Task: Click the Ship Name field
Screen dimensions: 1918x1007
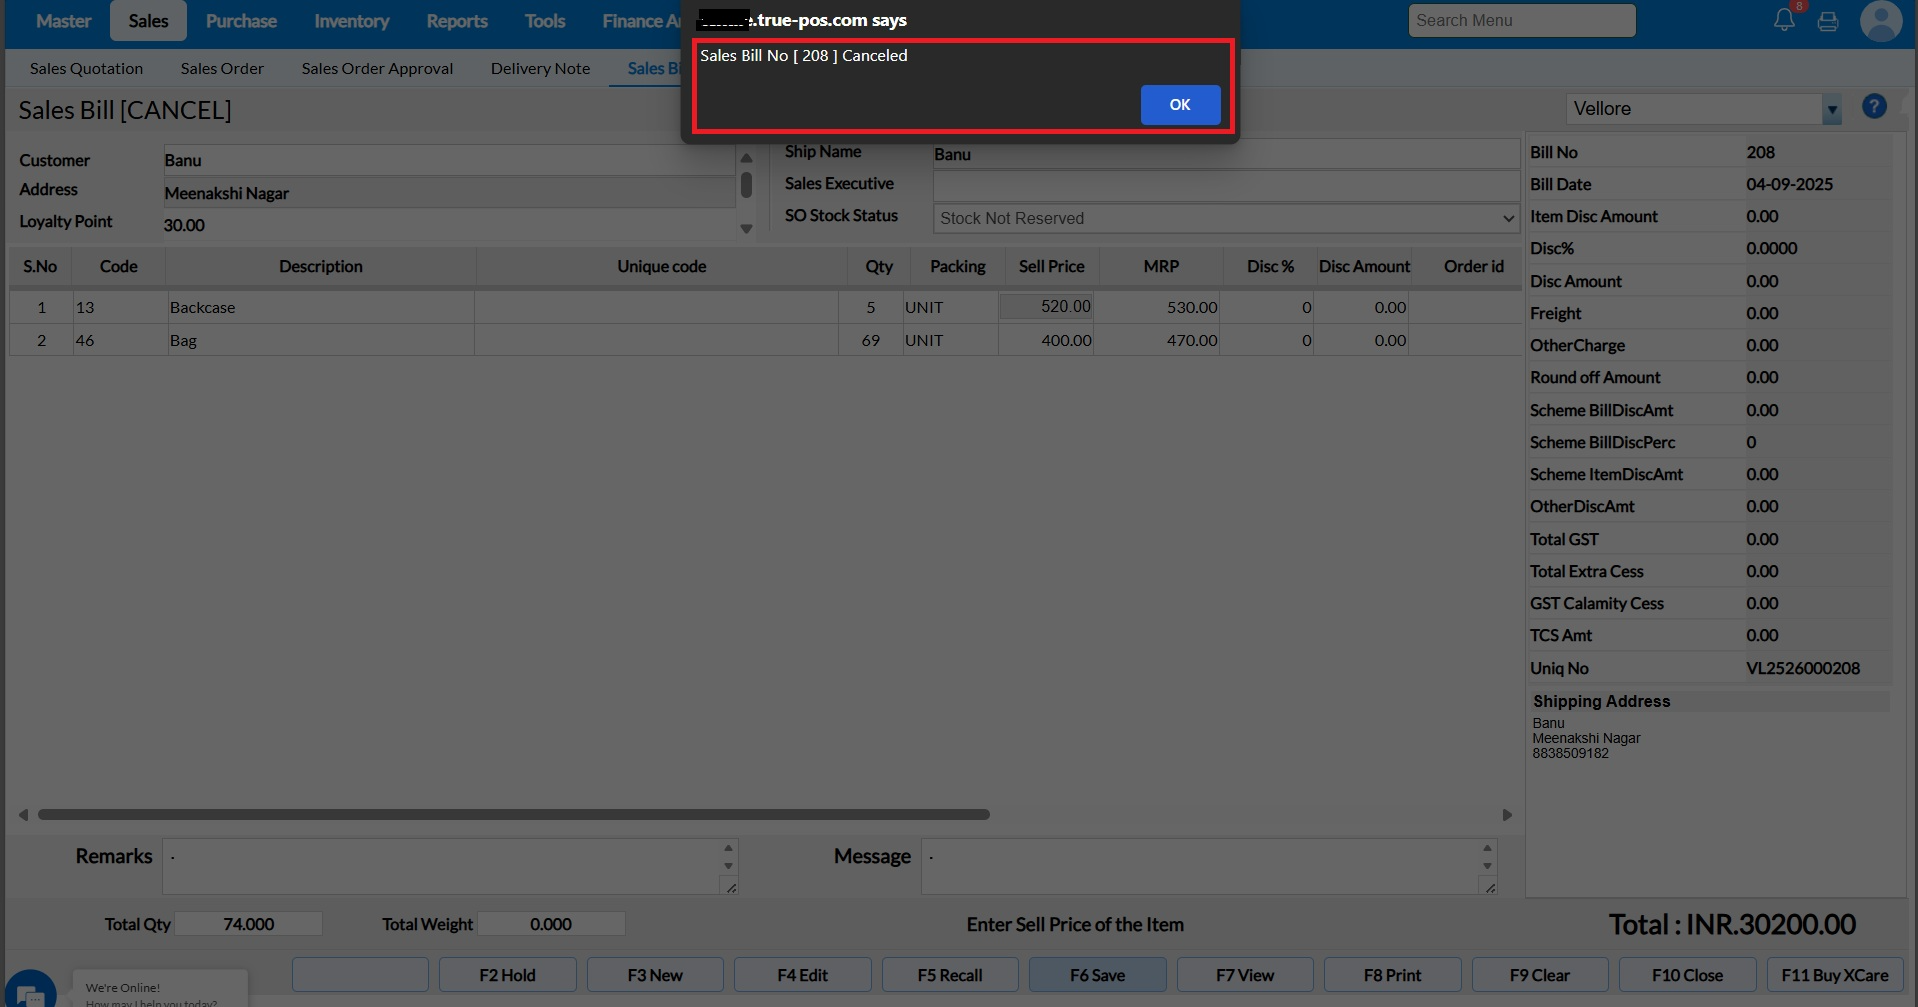Action: tap(1226, 154)
